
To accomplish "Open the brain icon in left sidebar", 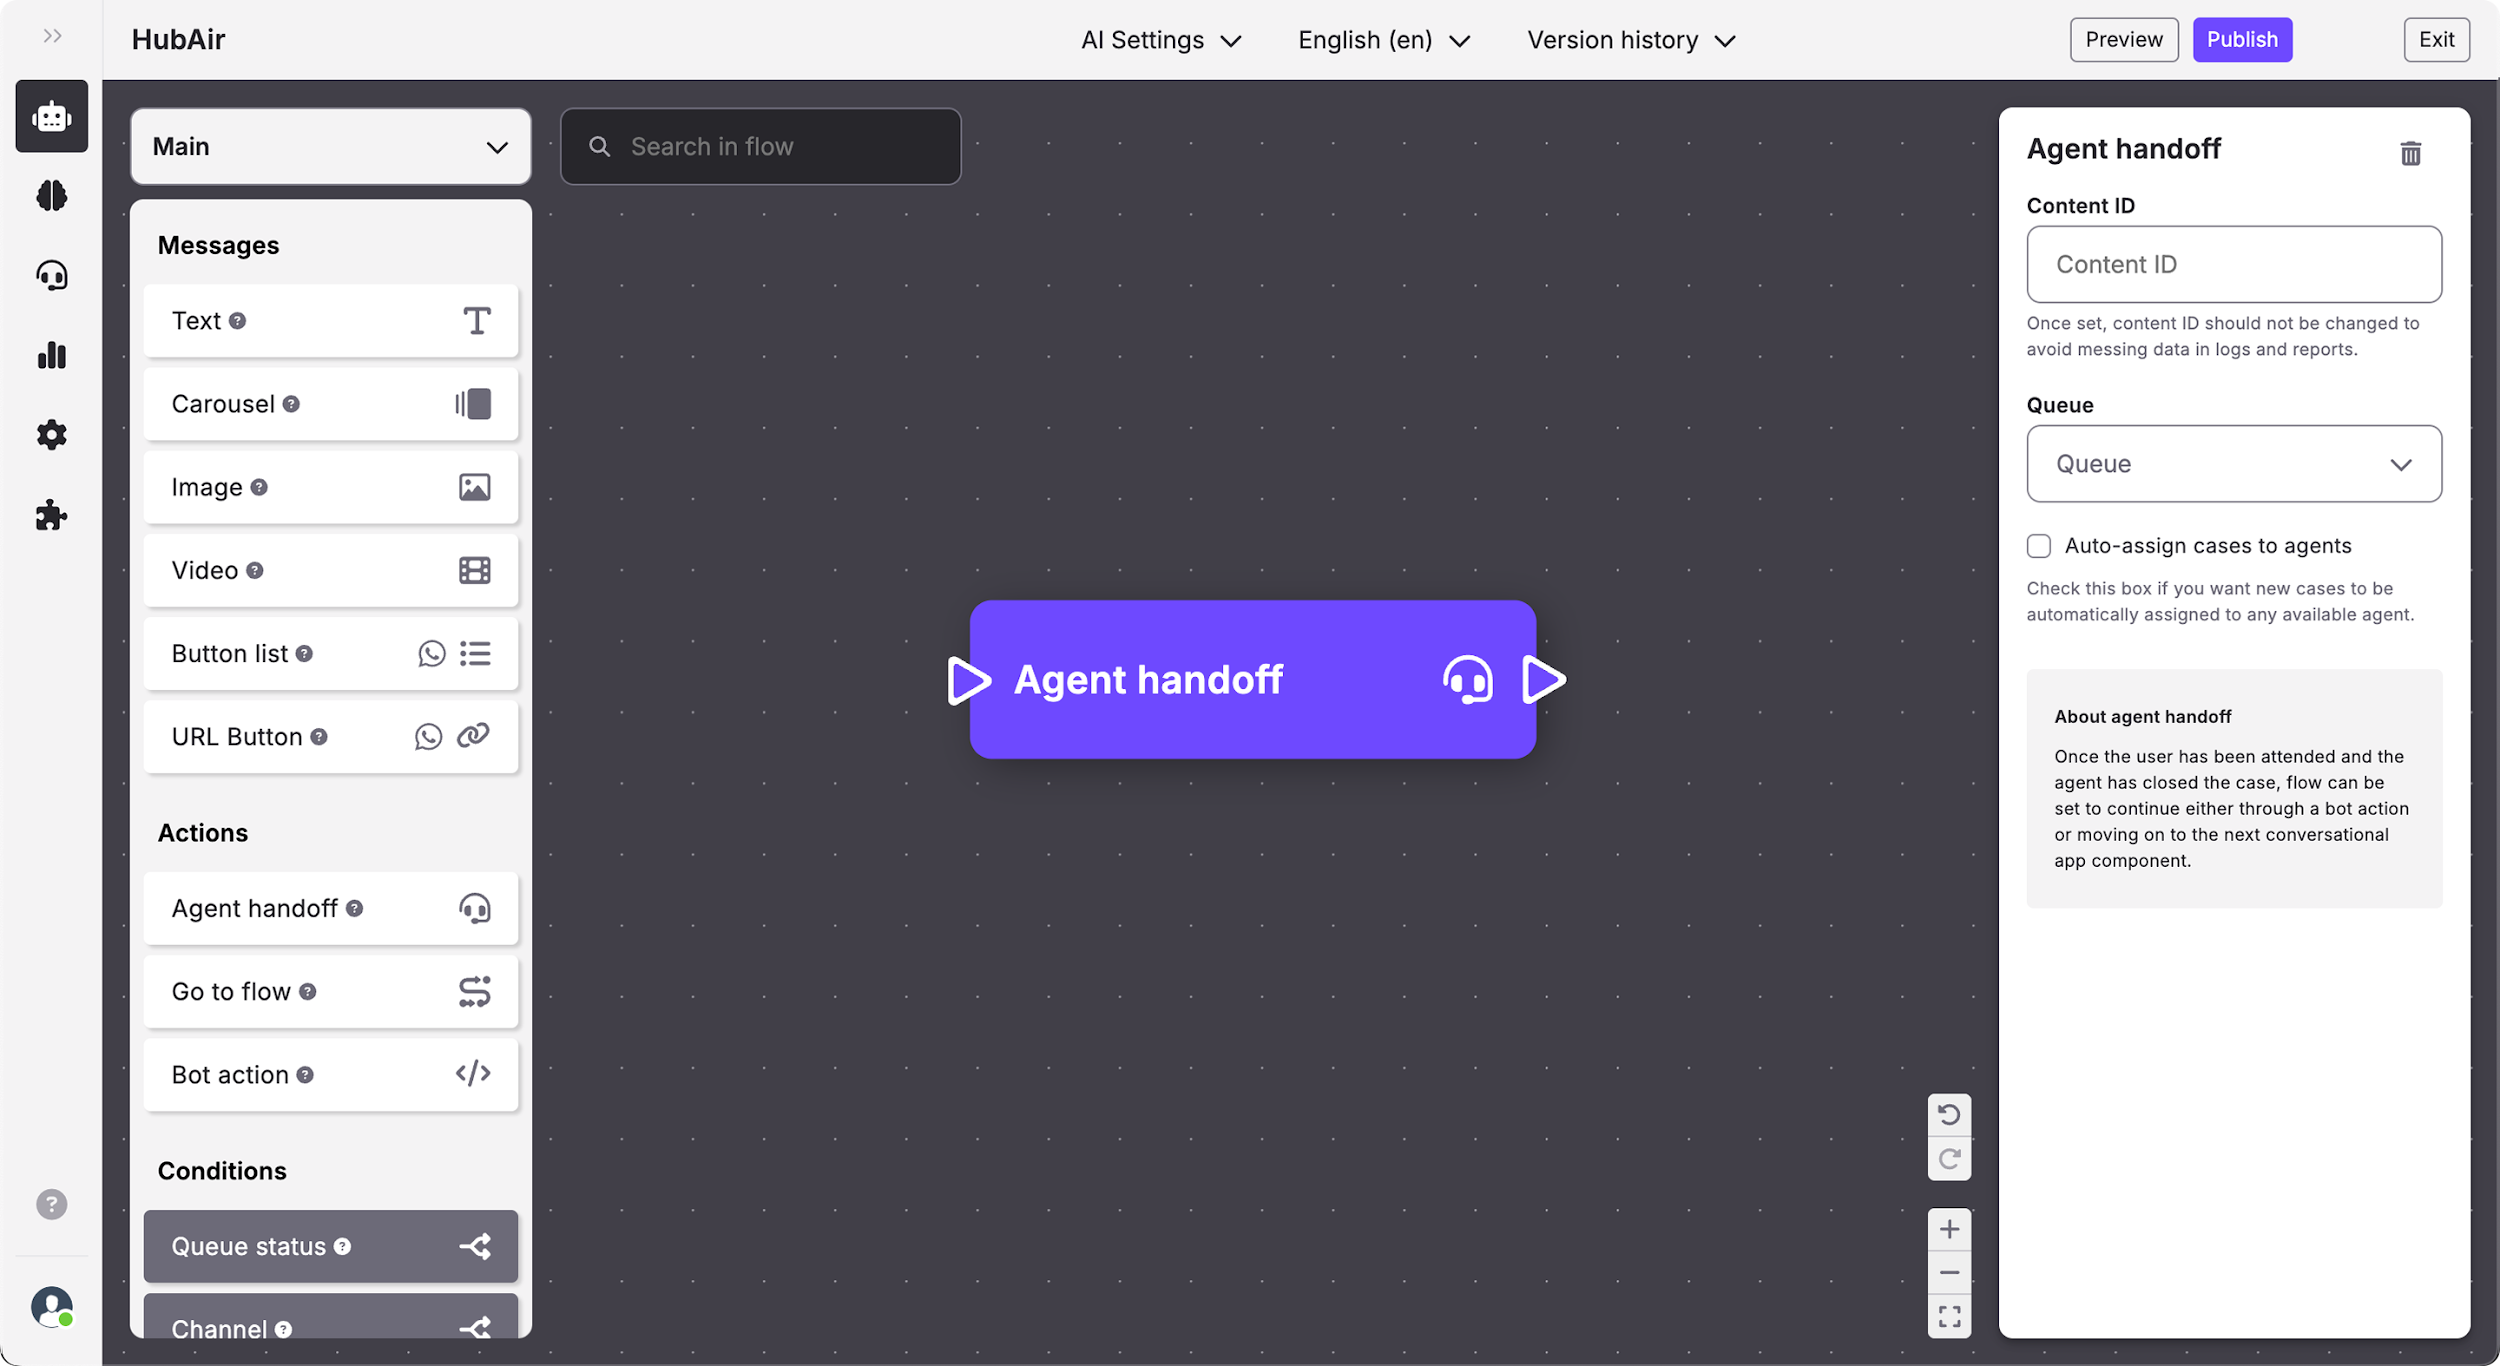I will [52, 195].
